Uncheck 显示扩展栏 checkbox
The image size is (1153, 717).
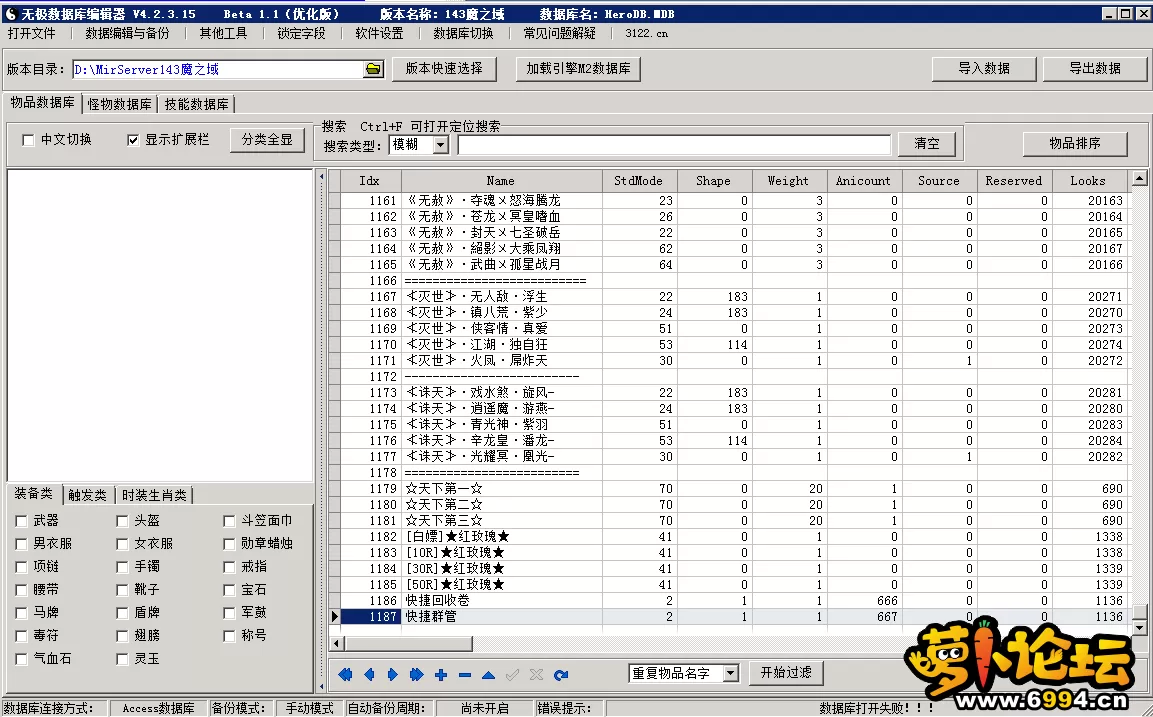coord(133,140)
